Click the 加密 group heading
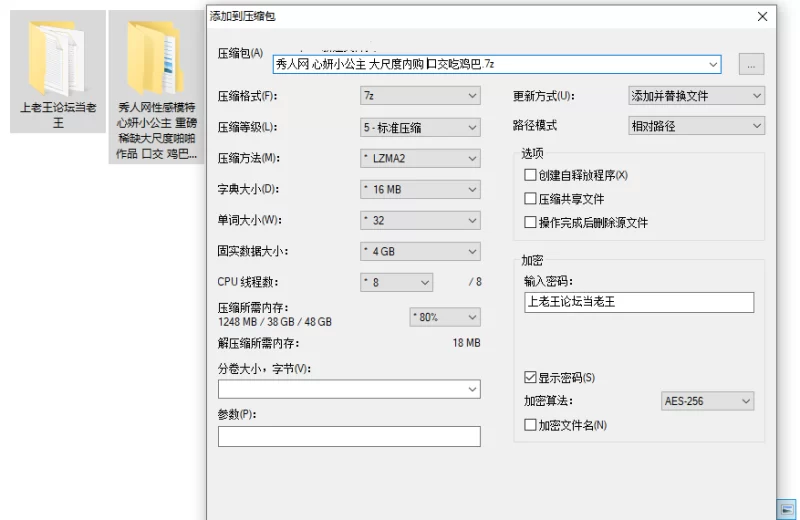Viewport: 800px width, 520px height. coord(532,260)
